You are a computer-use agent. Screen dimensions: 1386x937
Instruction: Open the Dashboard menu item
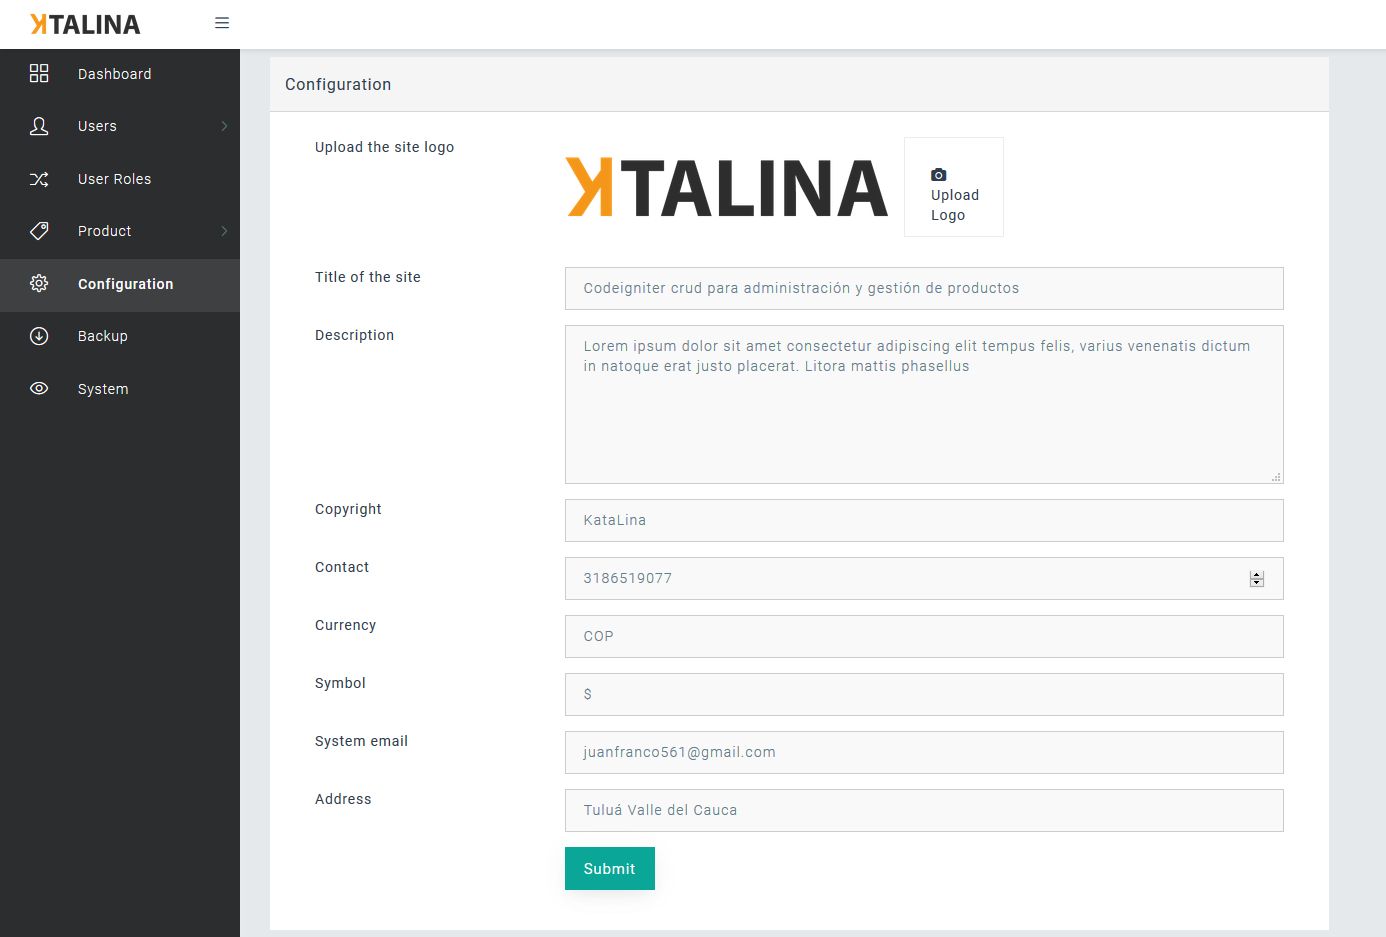[x=120, y=74]
